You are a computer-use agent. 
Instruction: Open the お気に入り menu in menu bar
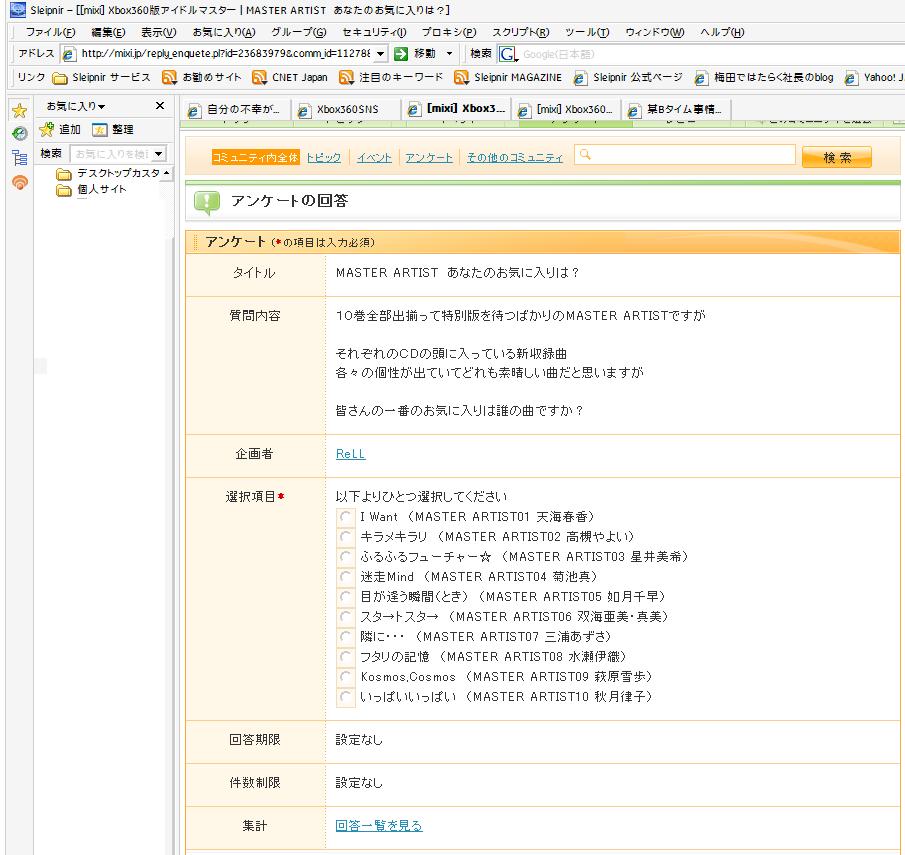click(x=224, y=32)
